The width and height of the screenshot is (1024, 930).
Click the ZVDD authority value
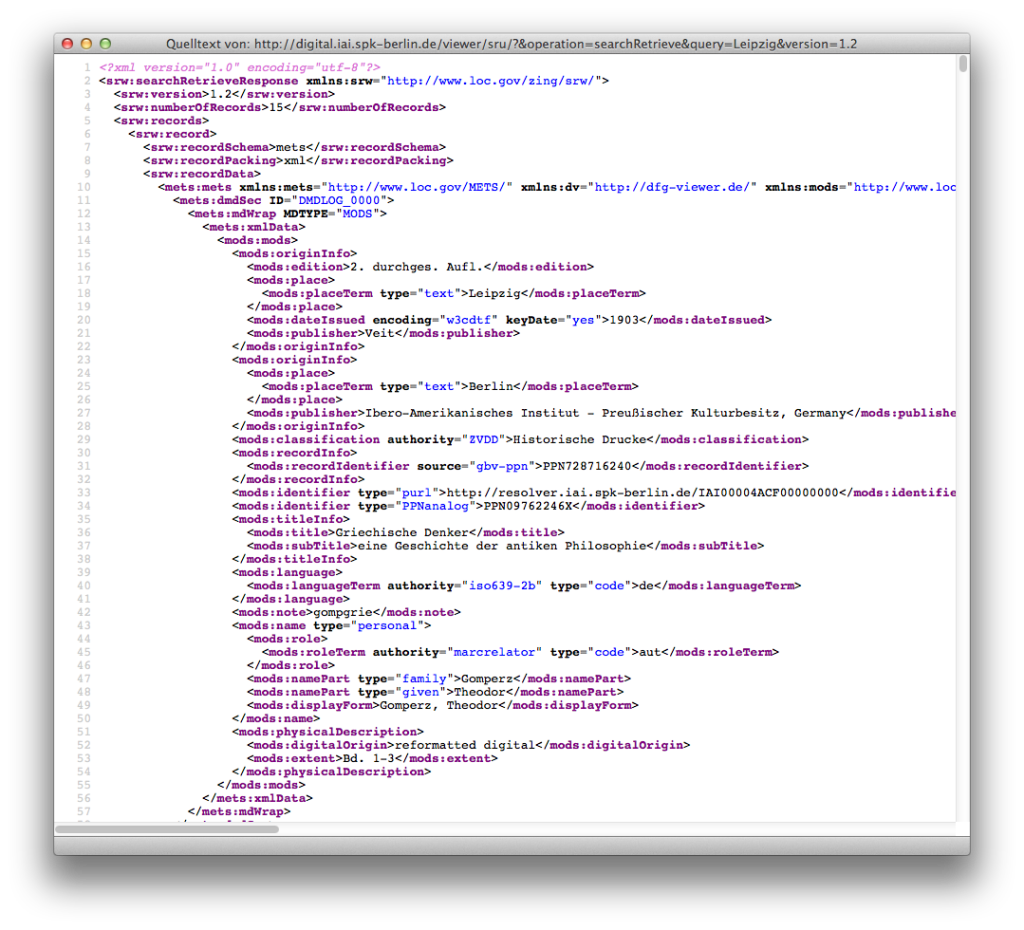click(483, 440)
